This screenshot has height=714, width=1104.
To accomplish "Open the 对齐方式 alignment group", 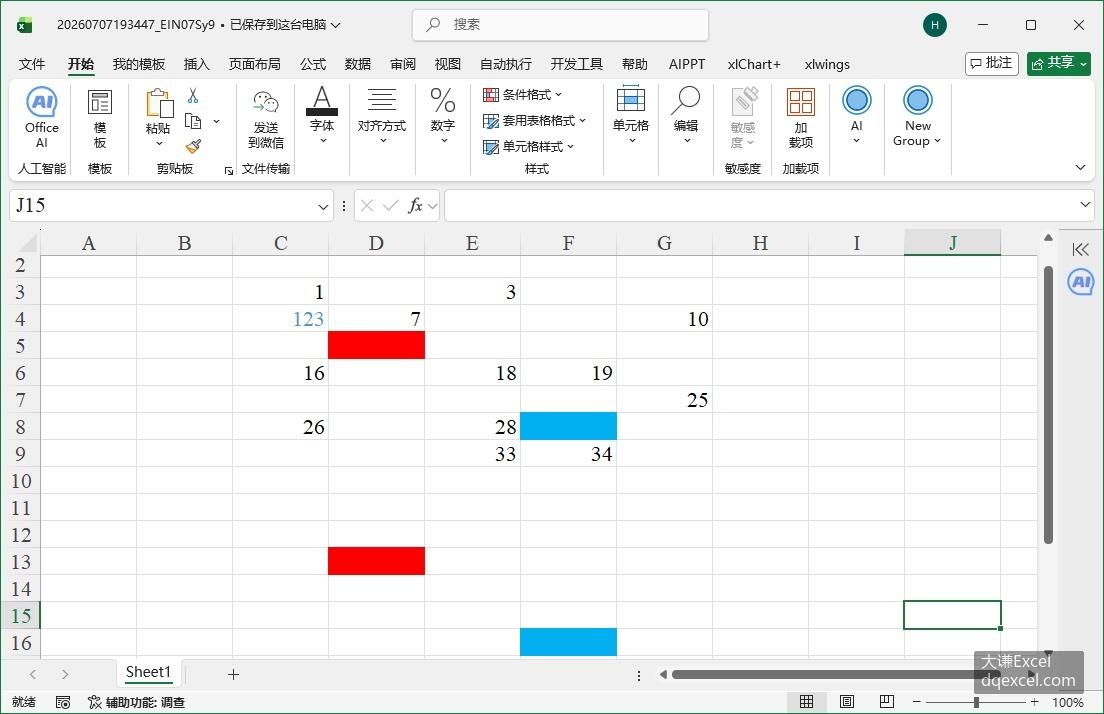I will (x=382, y=115).
